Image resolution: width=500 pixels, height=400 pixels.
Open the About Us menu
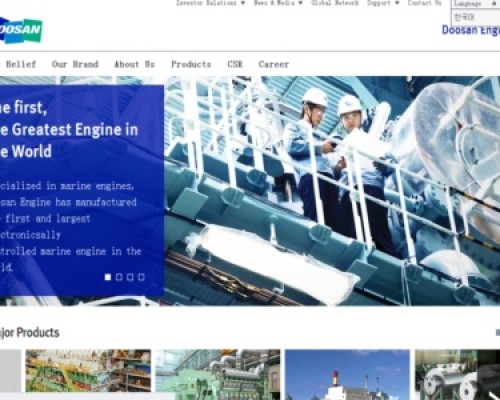135,64
